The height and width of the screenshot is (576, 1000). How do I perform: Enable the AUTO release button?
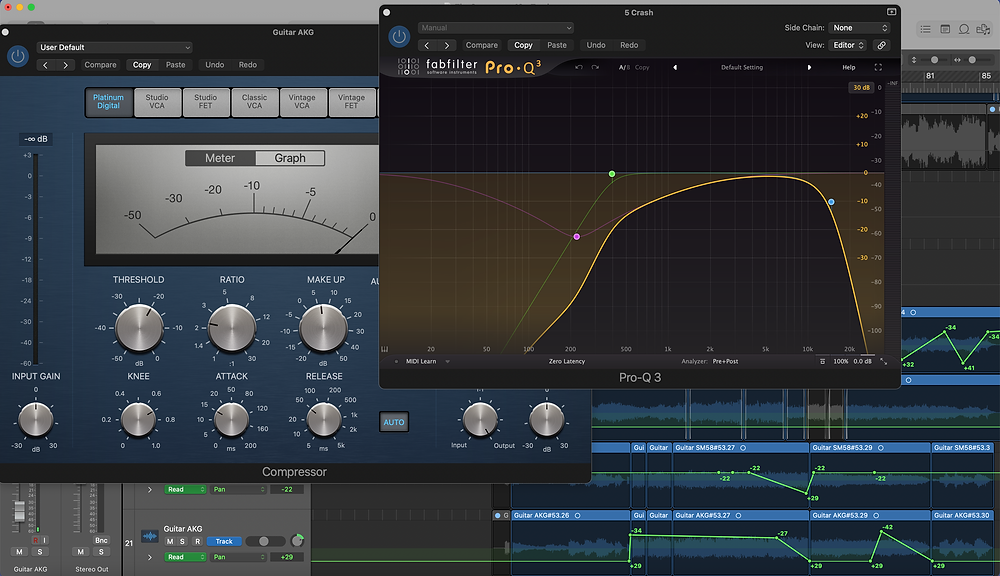click(x=394, y=422)
